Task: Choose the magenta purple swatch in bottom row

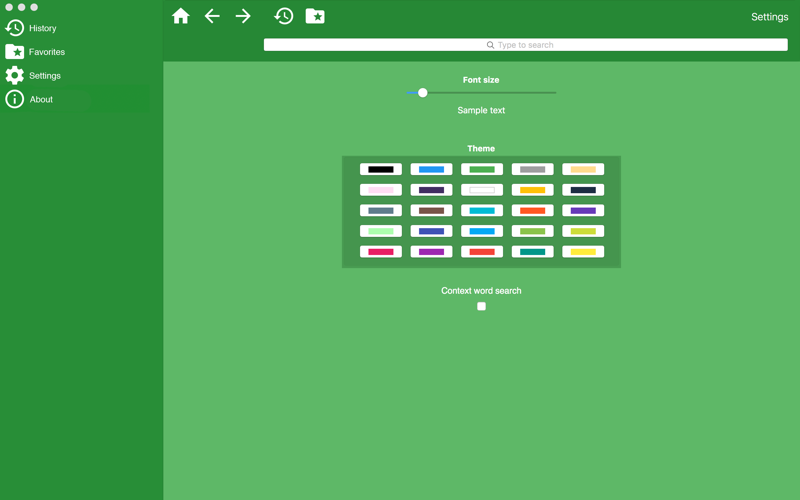Action: tap(431, 252)
